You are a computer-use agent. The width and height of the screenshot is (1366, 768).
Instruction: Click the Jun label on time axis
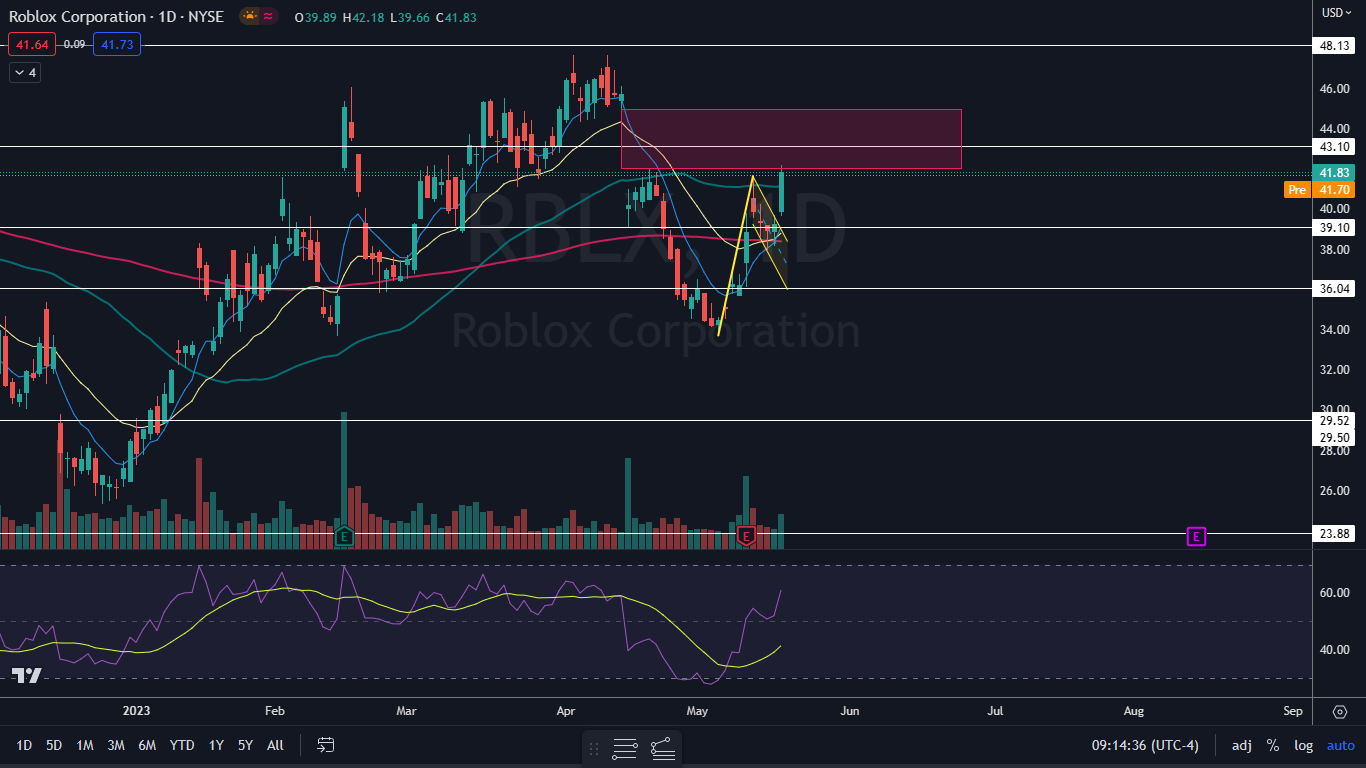point(849,711)
